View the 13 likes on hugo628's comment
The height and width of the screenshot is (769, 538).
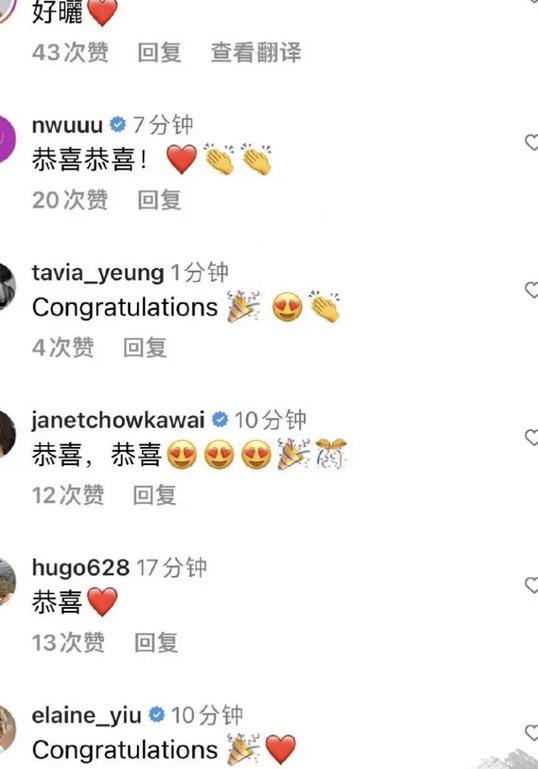(68, 642)
